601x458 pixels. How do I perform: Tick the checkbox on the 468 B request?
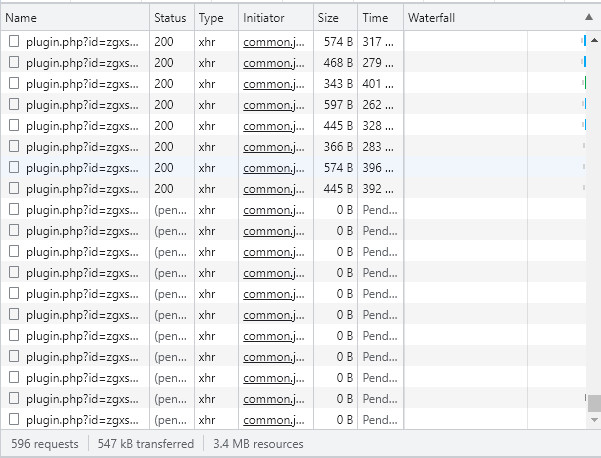(x=14, y=62)
